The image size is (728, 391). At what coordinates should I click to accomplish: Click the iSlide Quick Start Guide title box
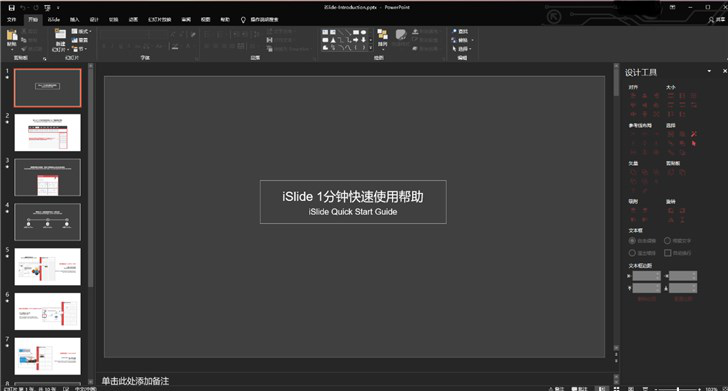353,202
